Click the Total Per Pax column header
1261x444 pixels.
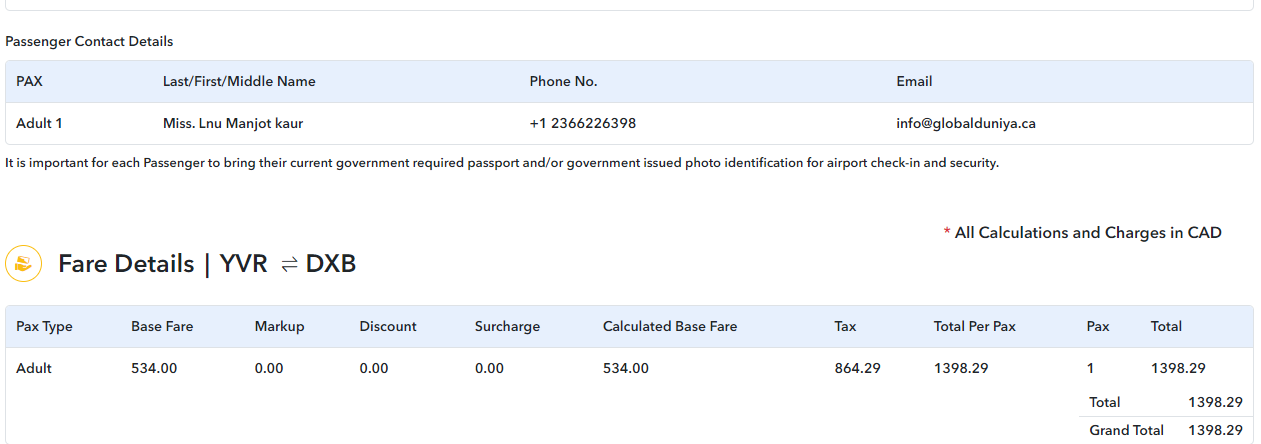[974, 326]
